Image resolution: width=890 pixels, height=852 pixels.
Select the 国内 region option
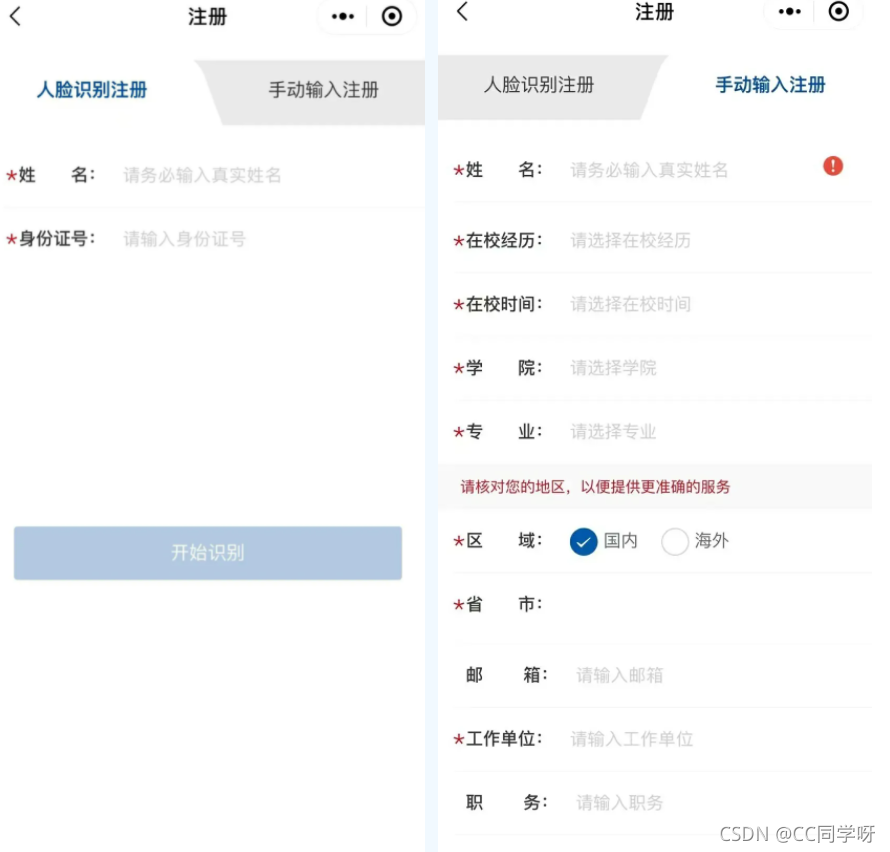(600, 541)
